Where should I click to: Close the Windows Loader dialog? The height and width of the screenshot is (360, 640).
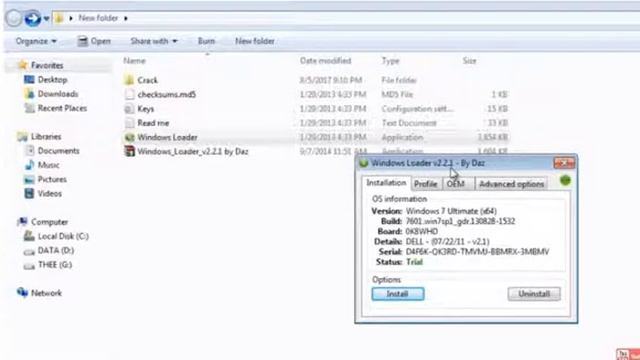coord(564,163)
